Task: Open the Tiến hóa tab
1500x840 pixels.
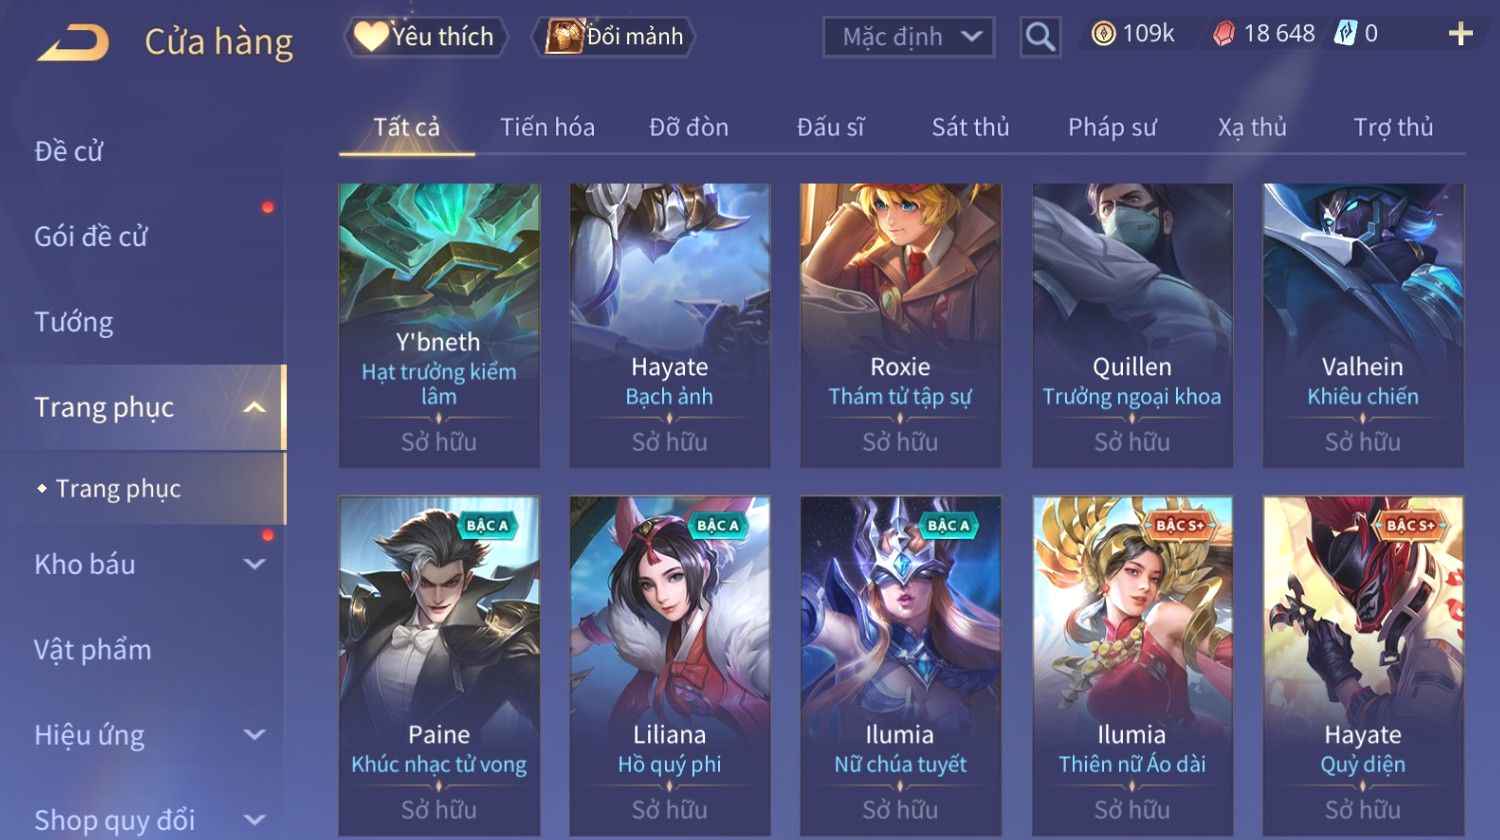Action: 547,127
